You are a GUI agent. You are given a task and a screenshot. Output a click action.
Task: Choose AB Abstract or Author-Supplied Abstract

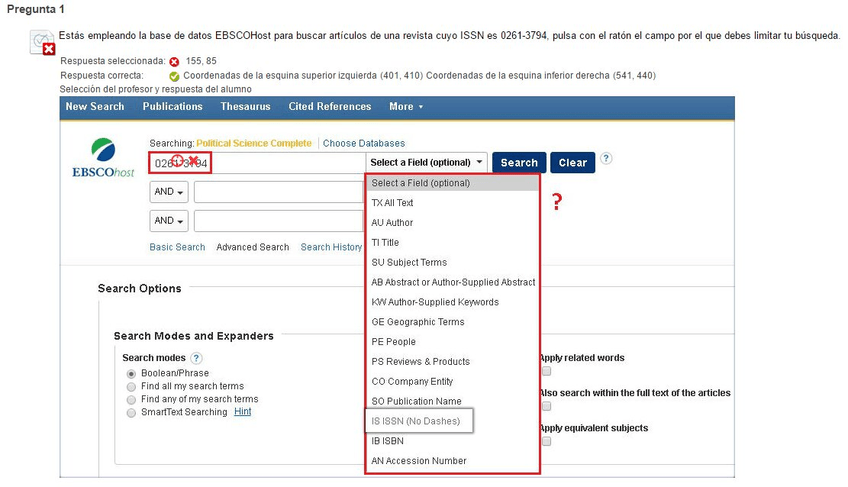tap(453, 282)
